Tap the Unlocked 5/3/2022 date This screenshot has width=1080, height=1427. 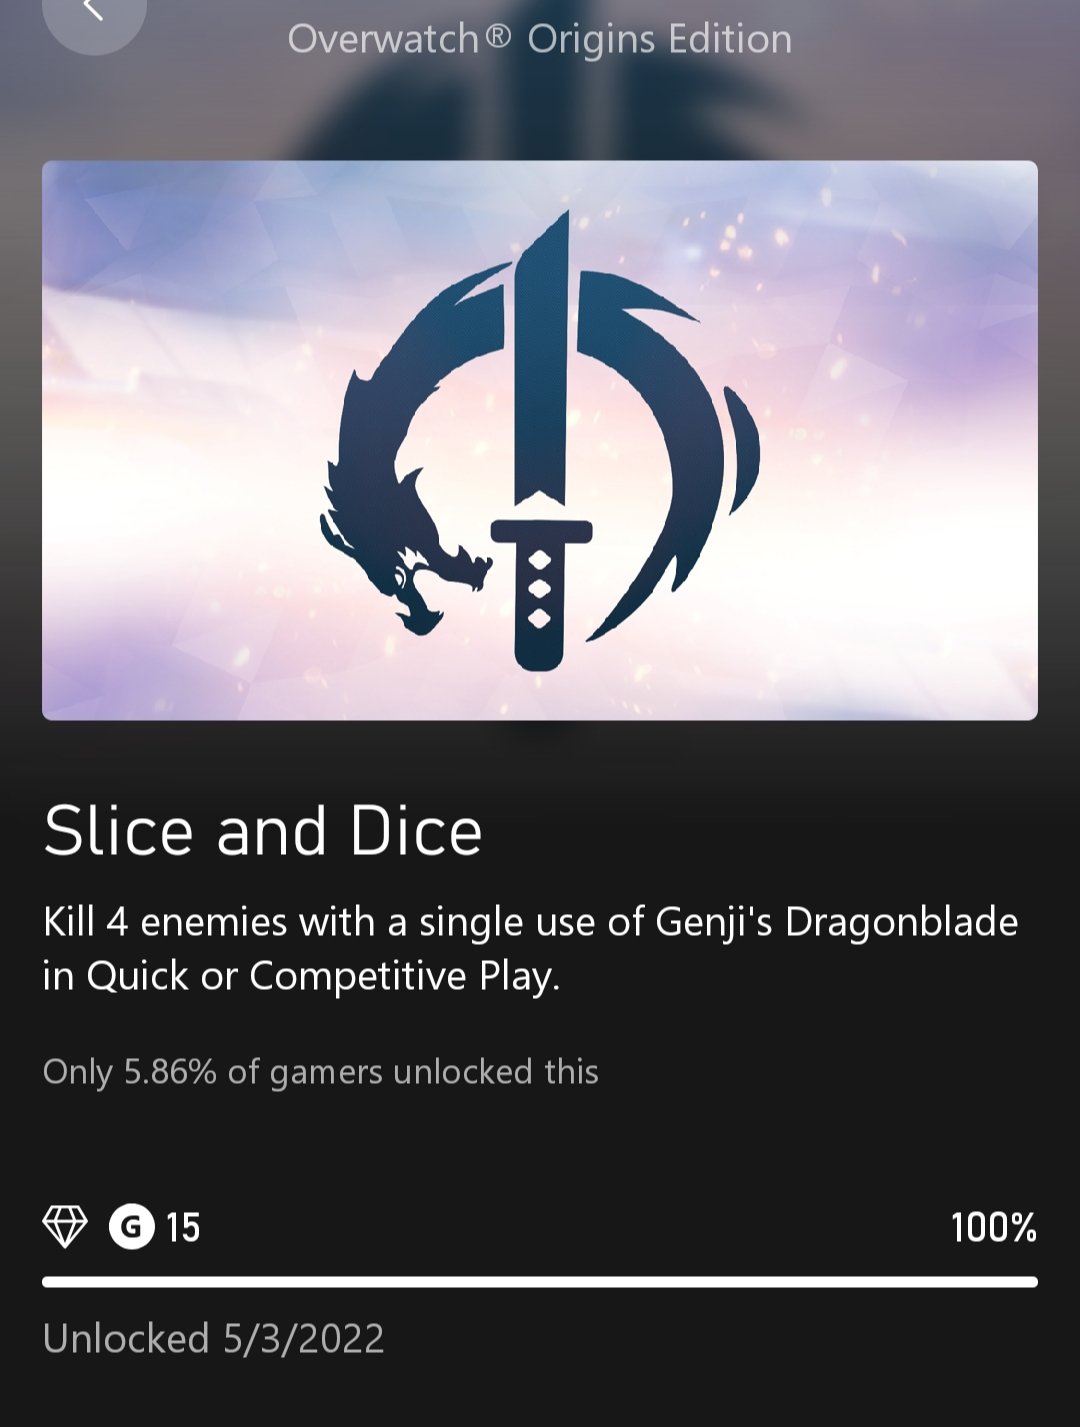(214, 1339)
